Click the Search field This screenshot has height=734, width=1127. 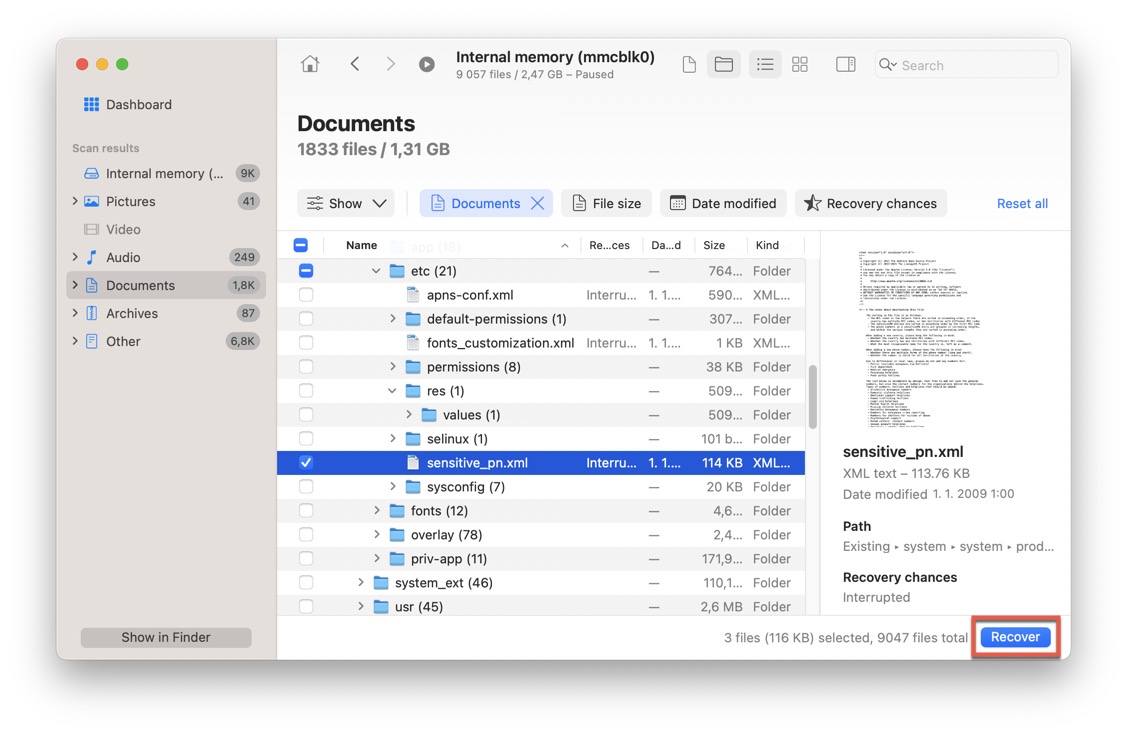tap(966, 65)
